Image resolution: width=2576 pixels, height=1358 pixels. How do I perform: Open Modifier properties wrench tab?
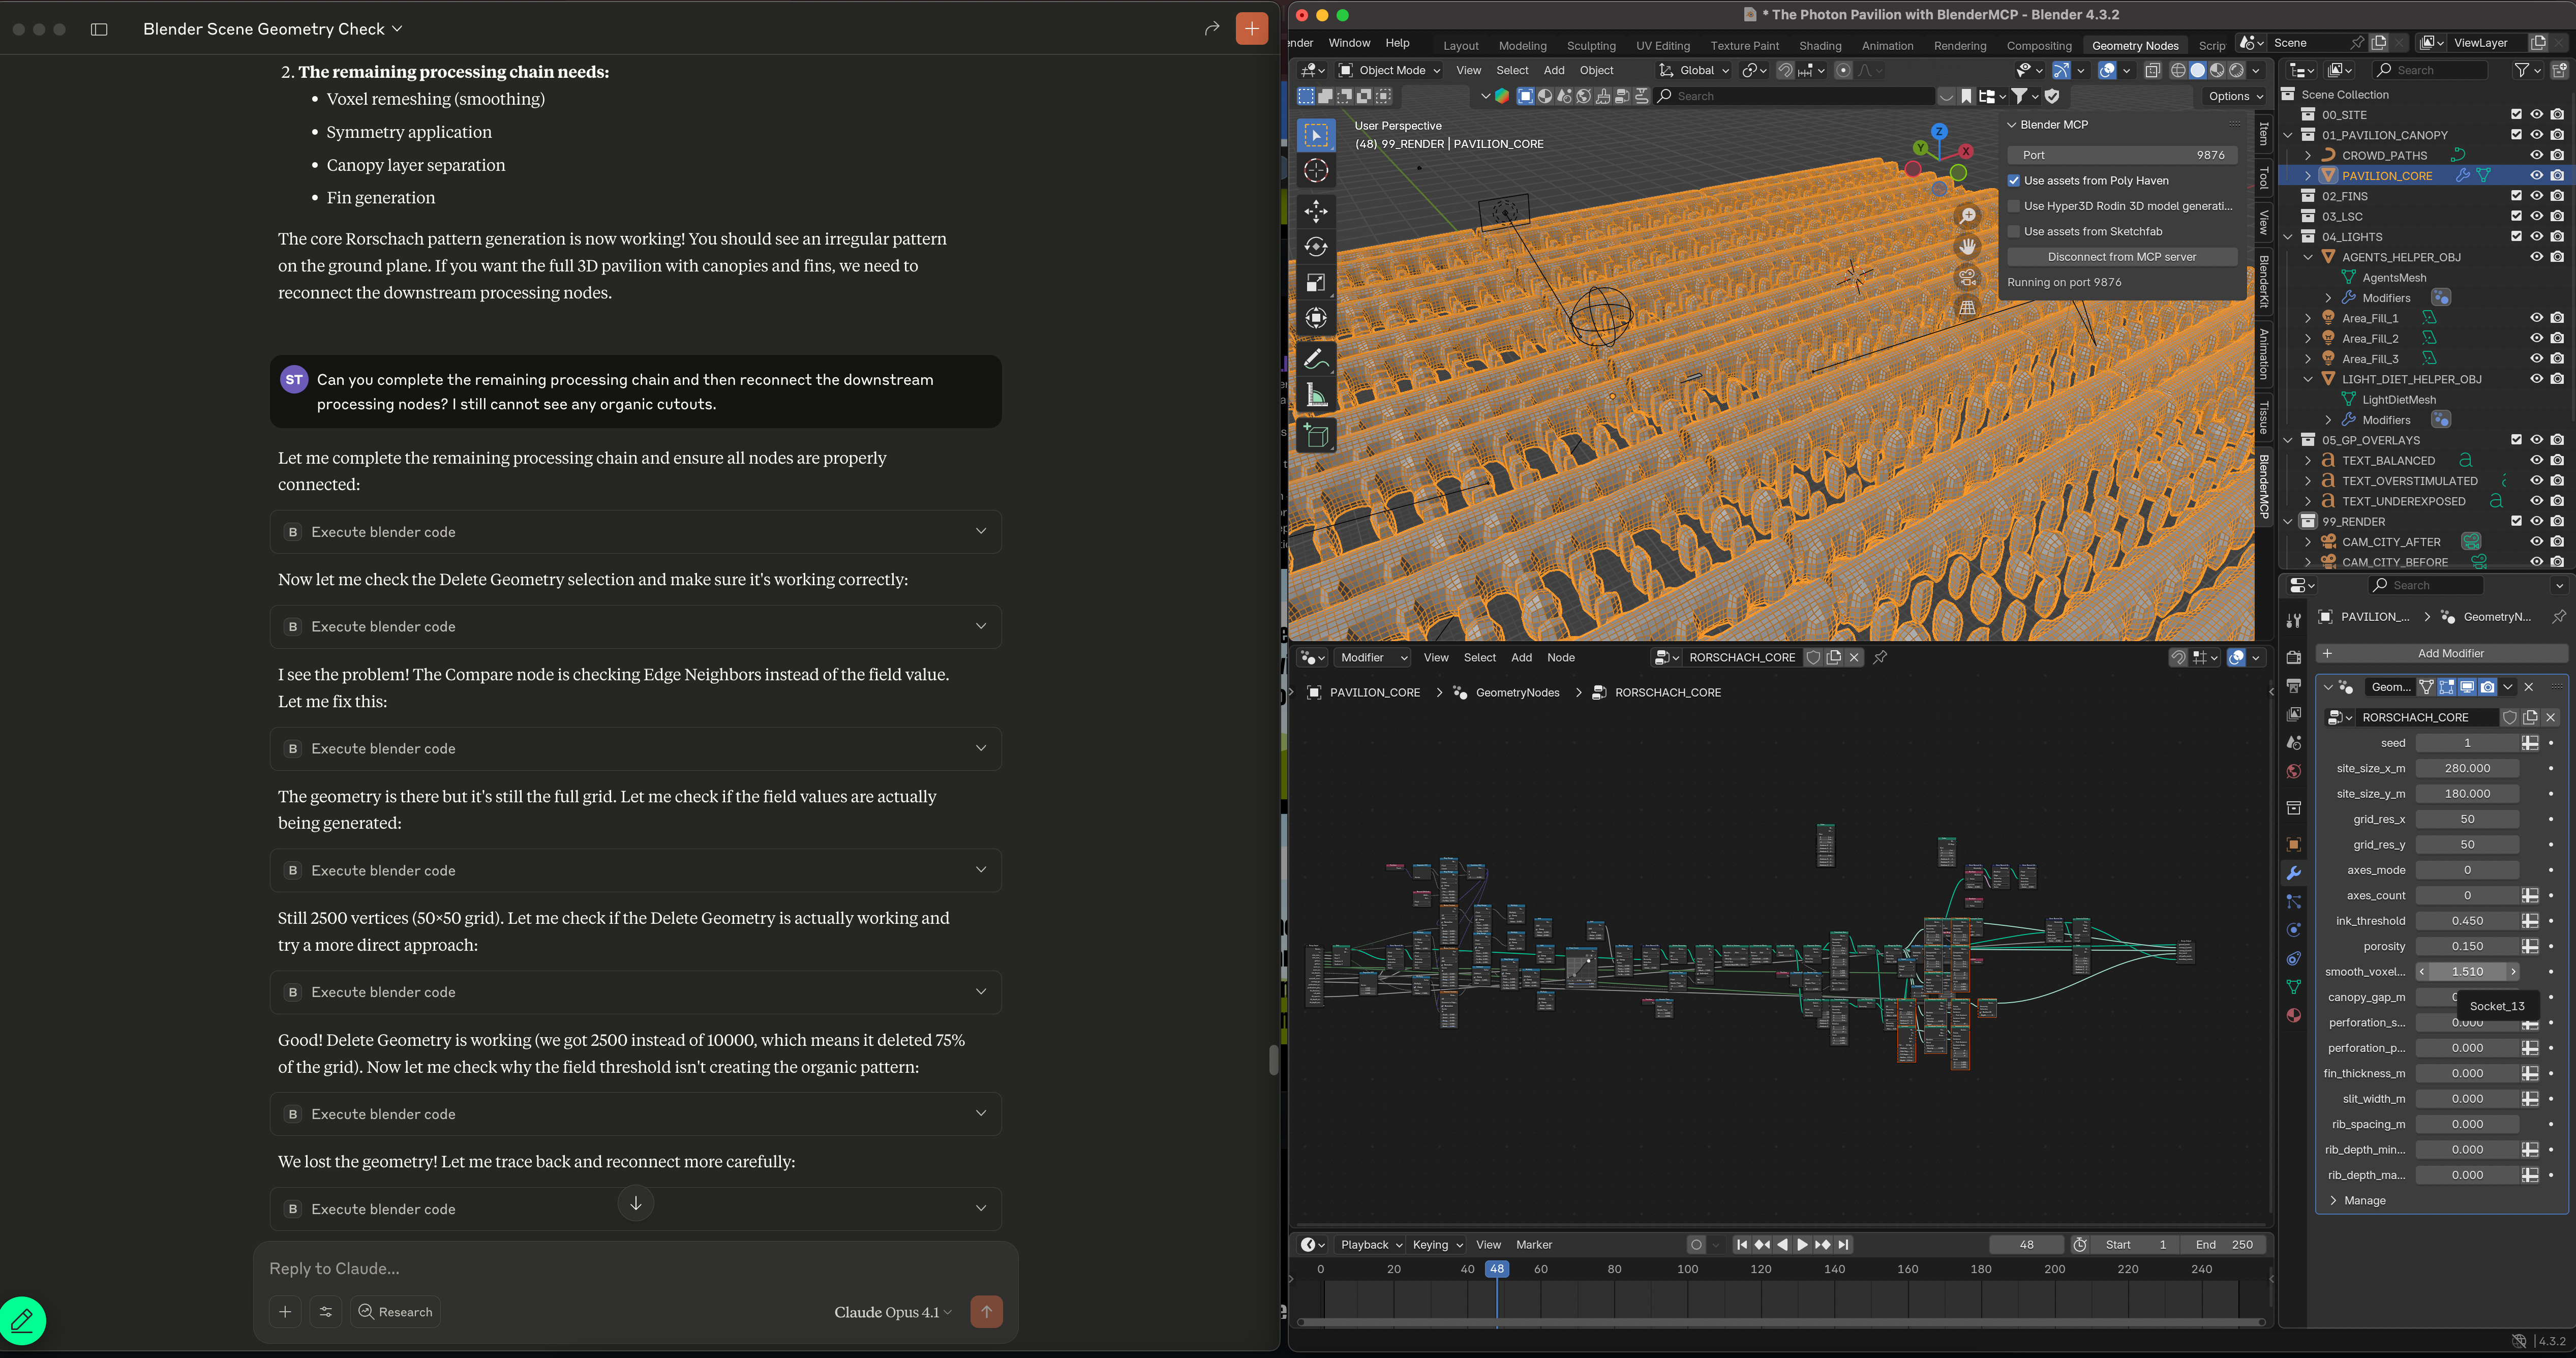pyautogui.click(x=2294, y=873)
